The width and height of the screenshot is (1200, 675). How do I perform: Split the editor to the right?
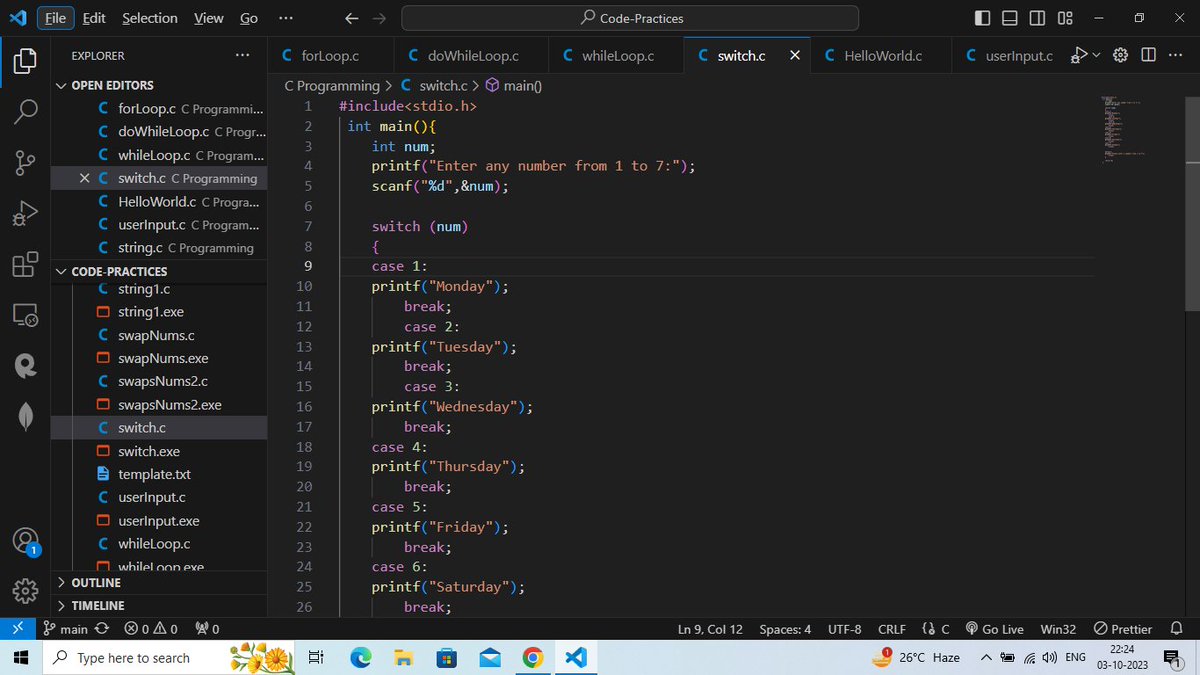coord(1148,55)
